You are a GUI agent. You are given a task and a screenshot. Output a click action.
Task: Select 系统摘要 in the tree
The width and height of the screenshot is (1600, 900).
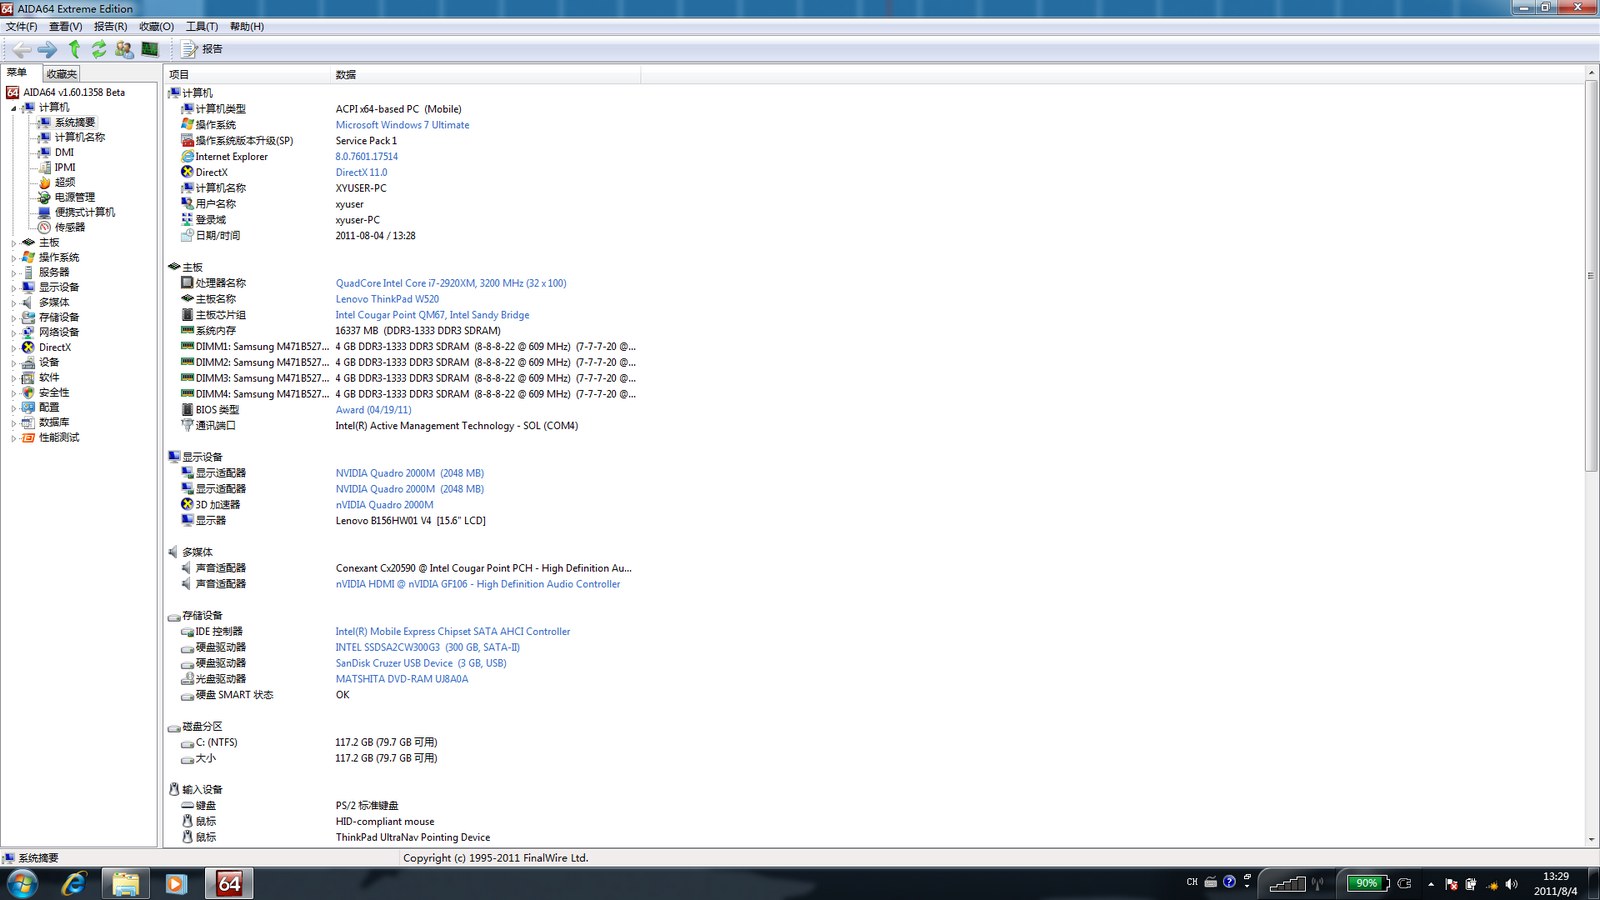click(x=74, y=122)
